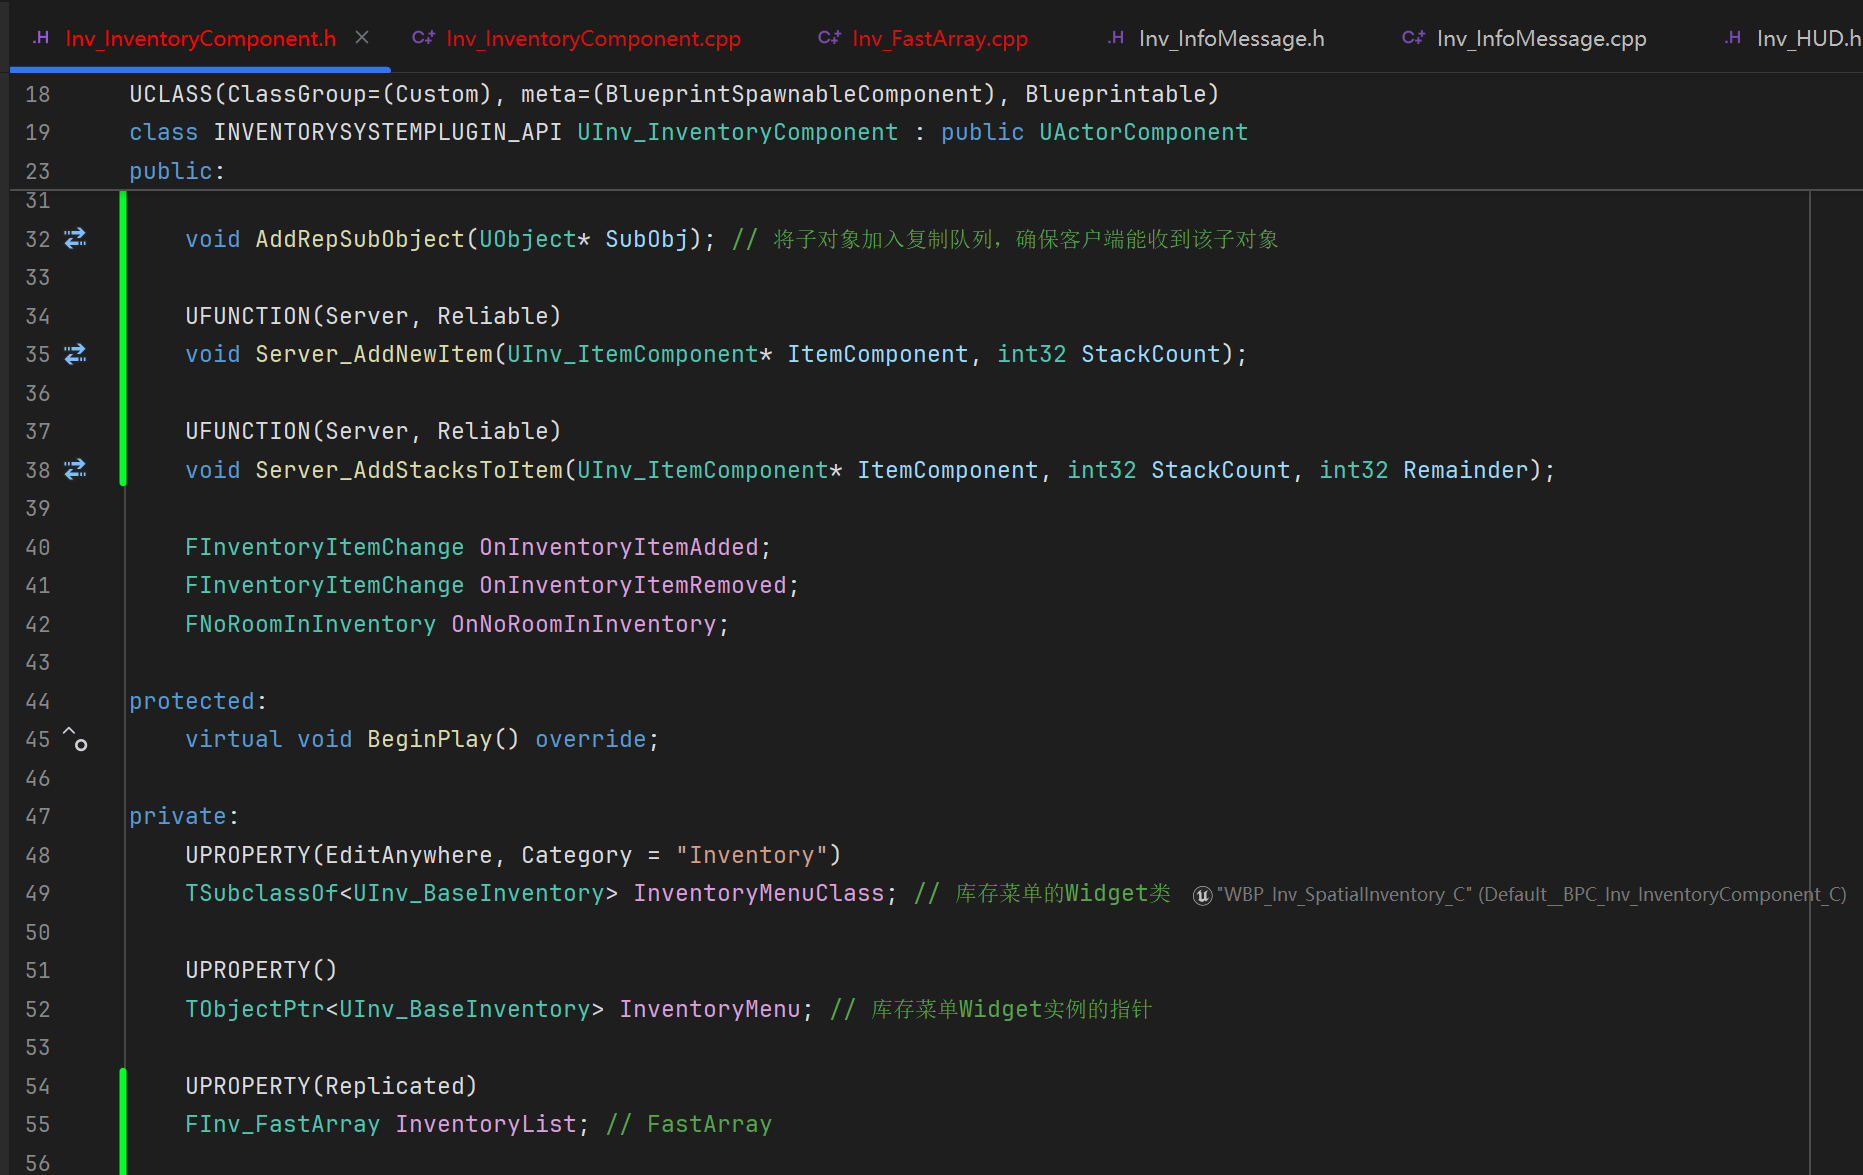Close the Inv_InventoryComponent.h tab
The width and height of the screenshot is (1863, 1175).
click(x=362, y=38)
